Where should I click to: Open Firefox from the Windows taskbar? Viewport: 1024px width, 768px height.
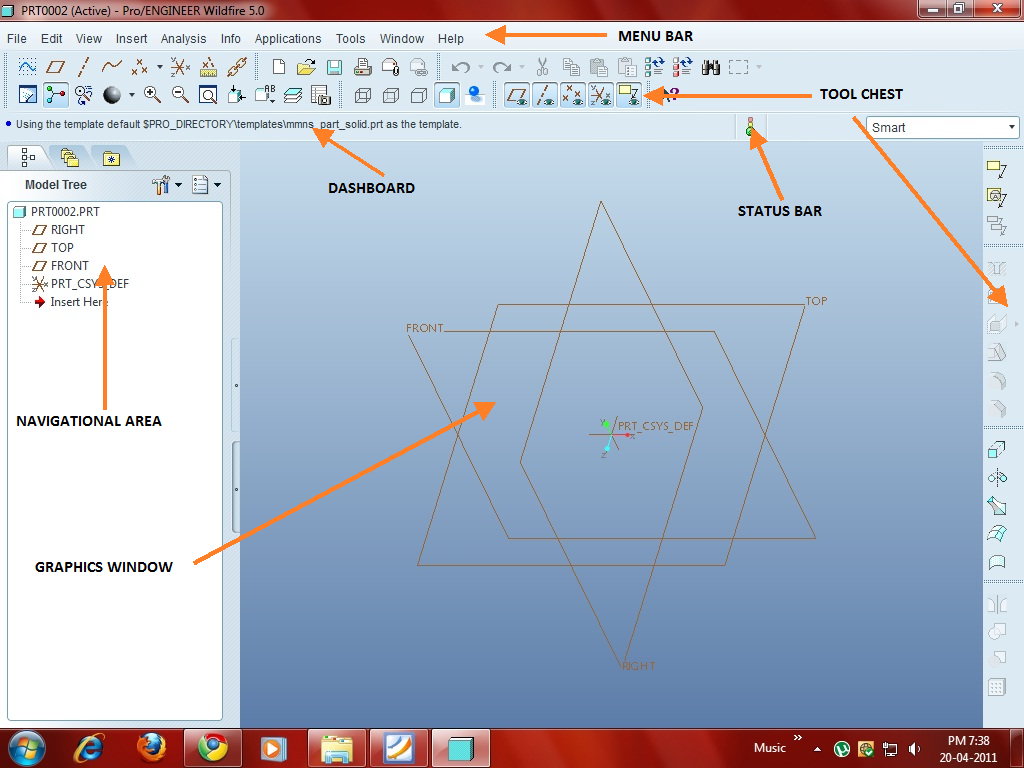pyautogui.click(x=151, y=748)
